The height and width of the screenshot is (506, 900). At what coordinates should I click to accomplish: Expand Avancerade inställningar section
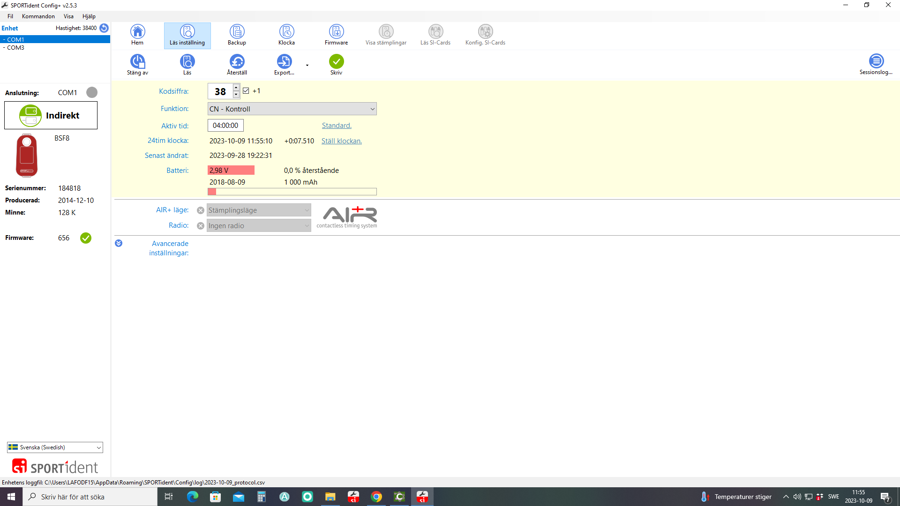119,243
